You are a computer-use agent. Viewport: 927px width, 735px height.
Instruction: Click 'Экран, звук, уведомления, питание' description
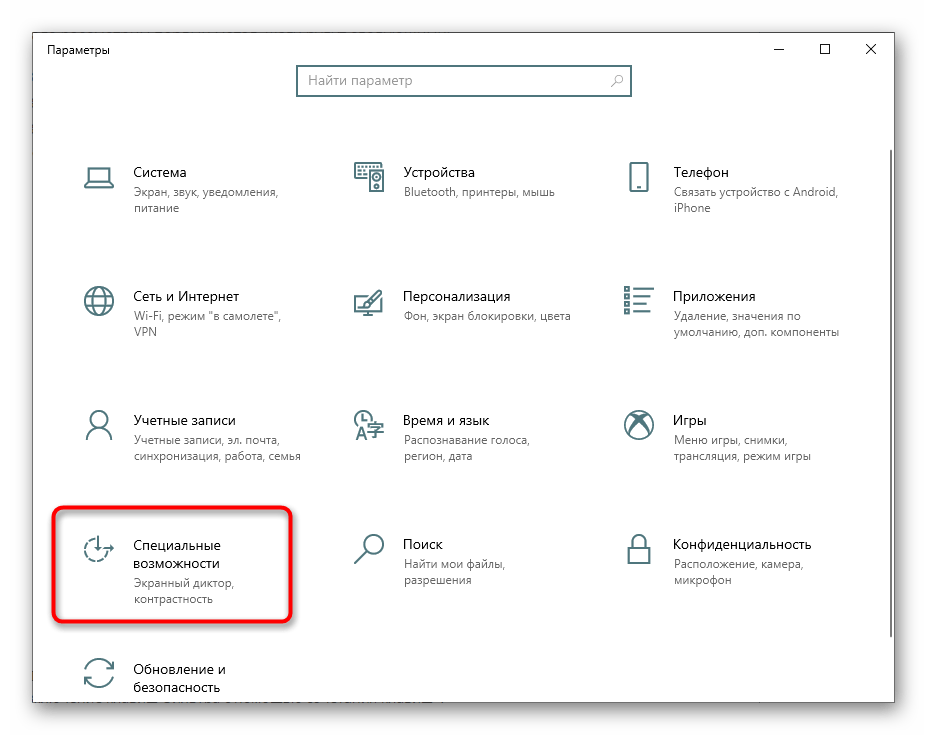206,200
